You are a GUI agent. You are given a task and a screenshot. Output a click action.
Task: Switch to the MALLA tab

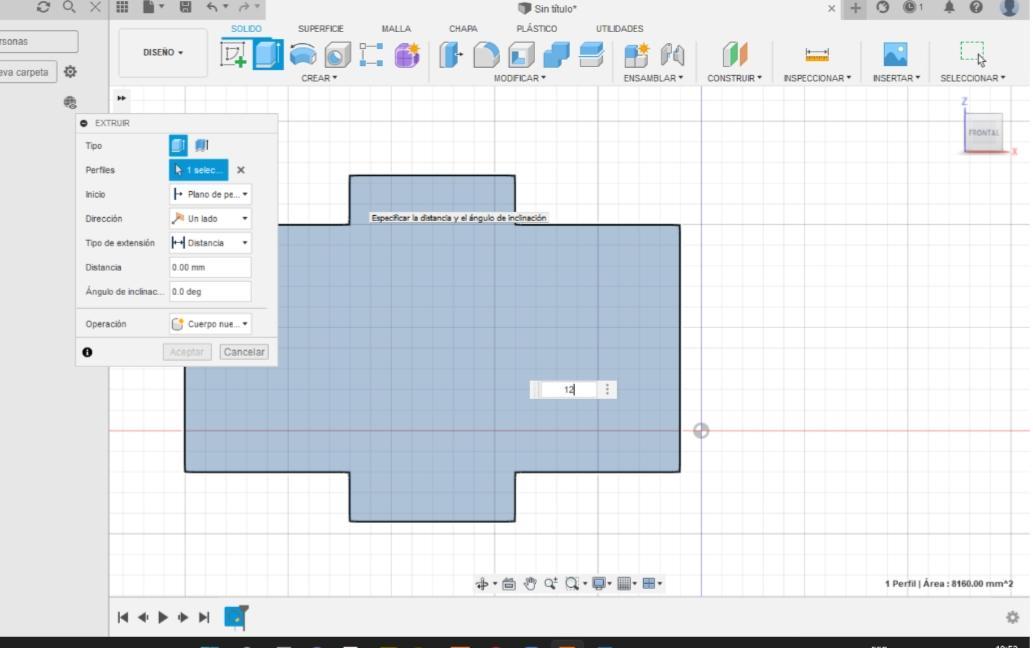[396, 28]
